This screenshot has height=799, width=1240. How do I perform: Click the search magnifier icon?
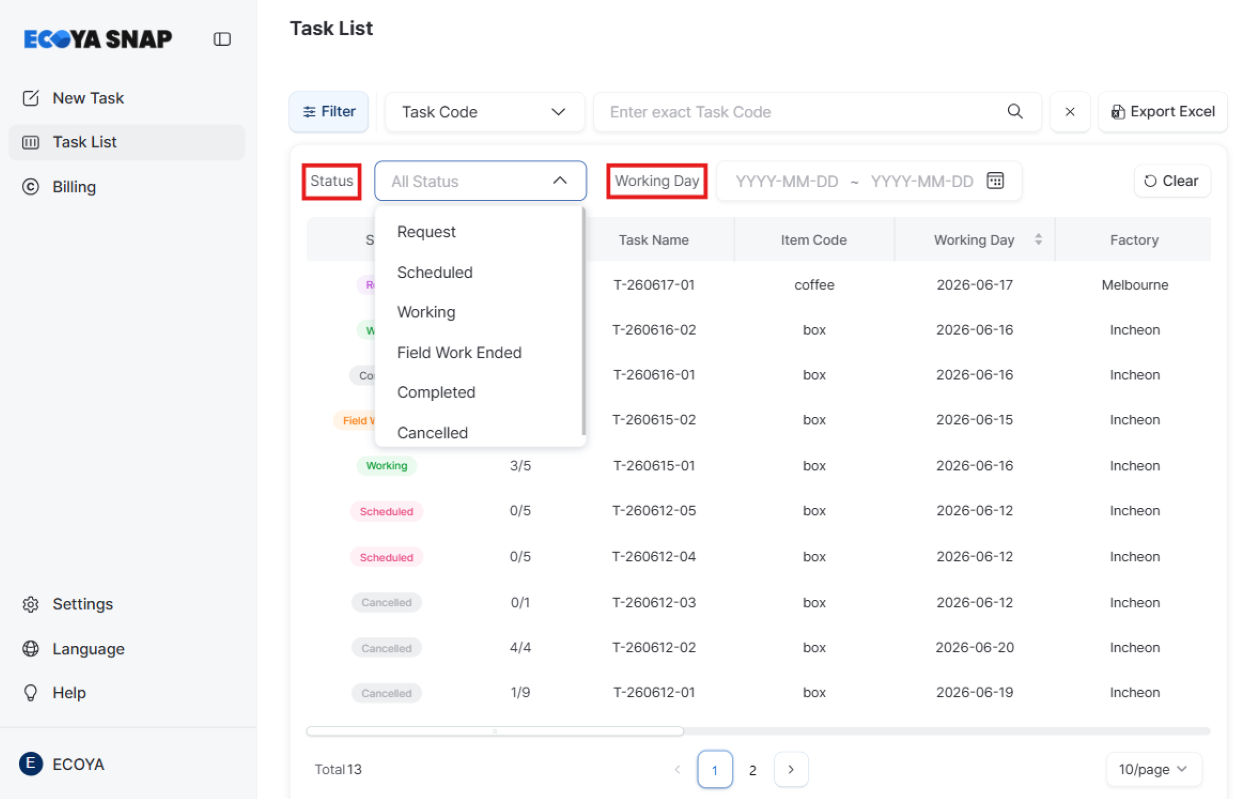coord(1015,112)
